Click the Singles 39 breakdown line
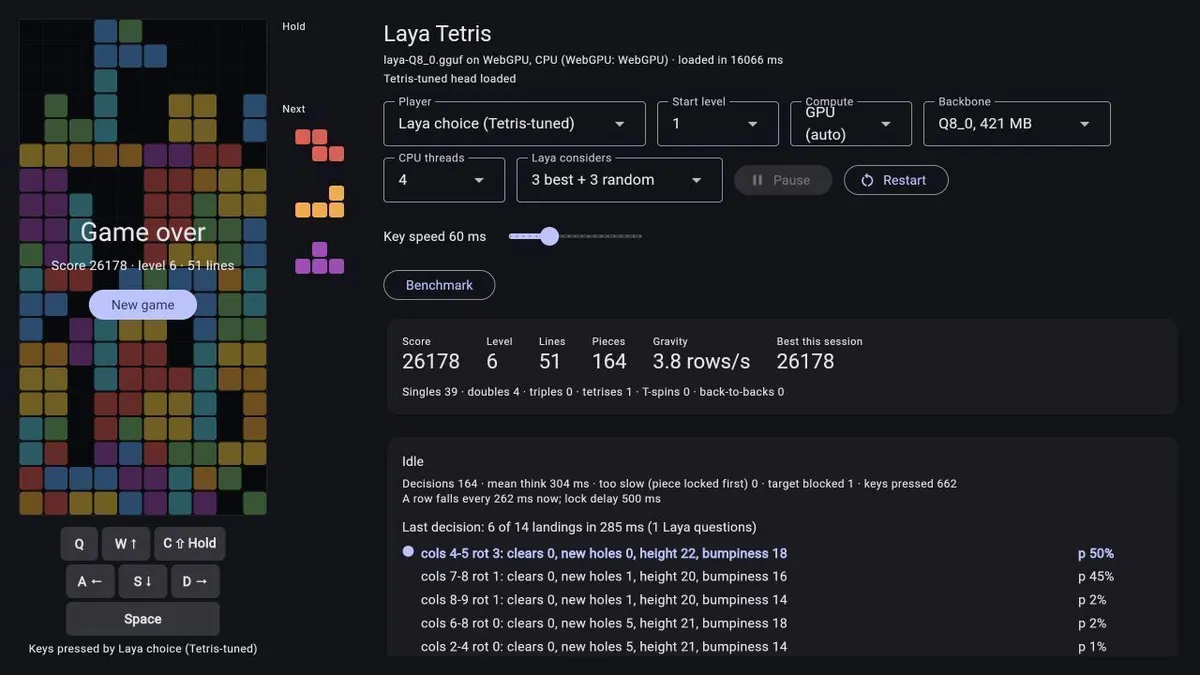 pos(593,392)
